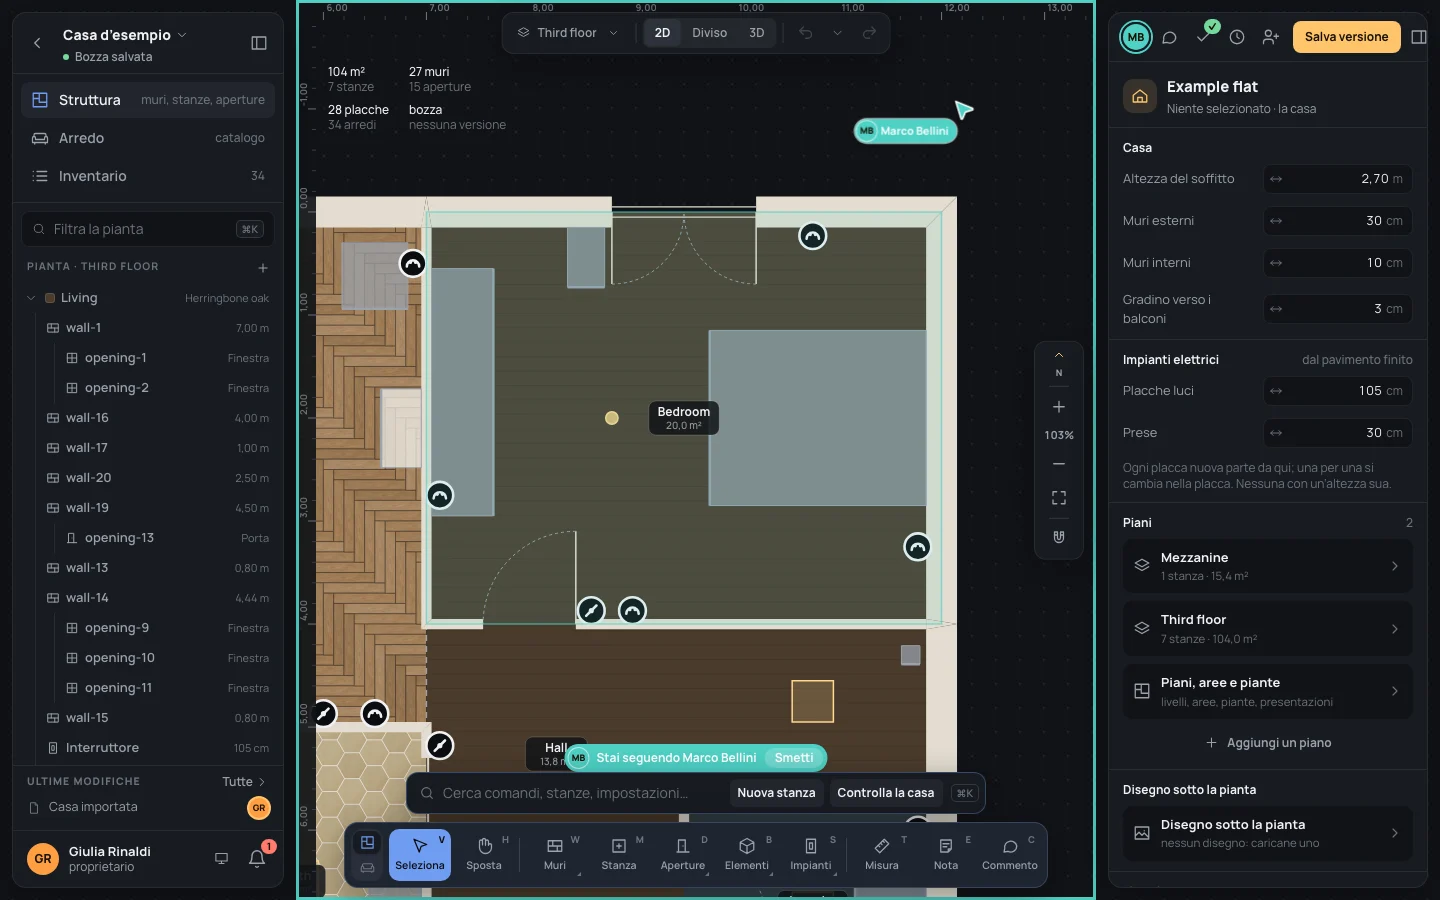The width and height of the screenshot is (1440, 900).
Task: Switch the view to Diviso
Action: click(710, 33)
